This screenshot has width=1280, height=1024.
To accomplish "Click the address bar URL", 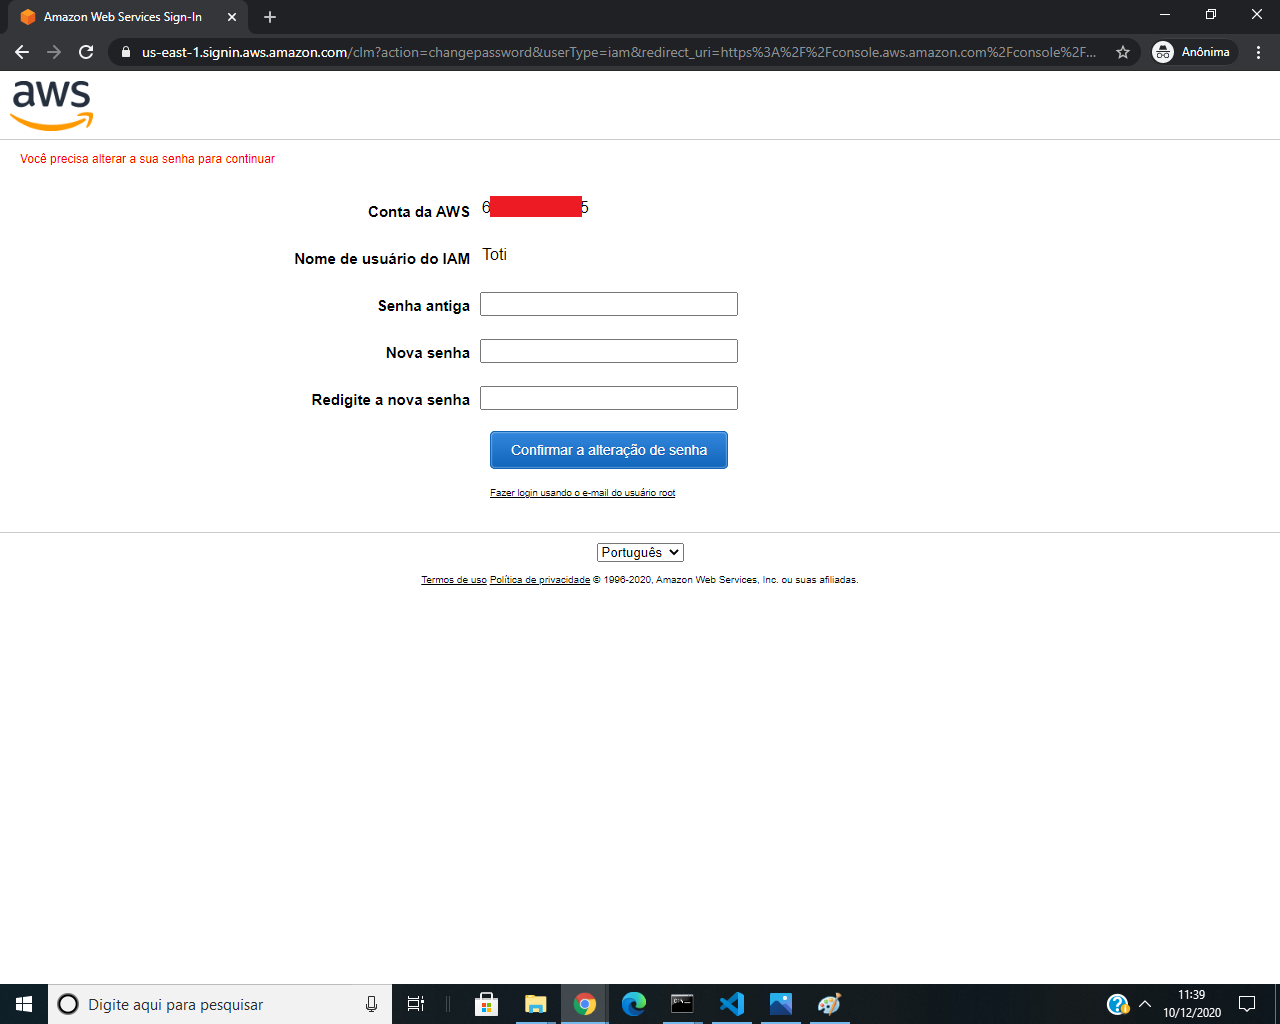I will point(618,52).
